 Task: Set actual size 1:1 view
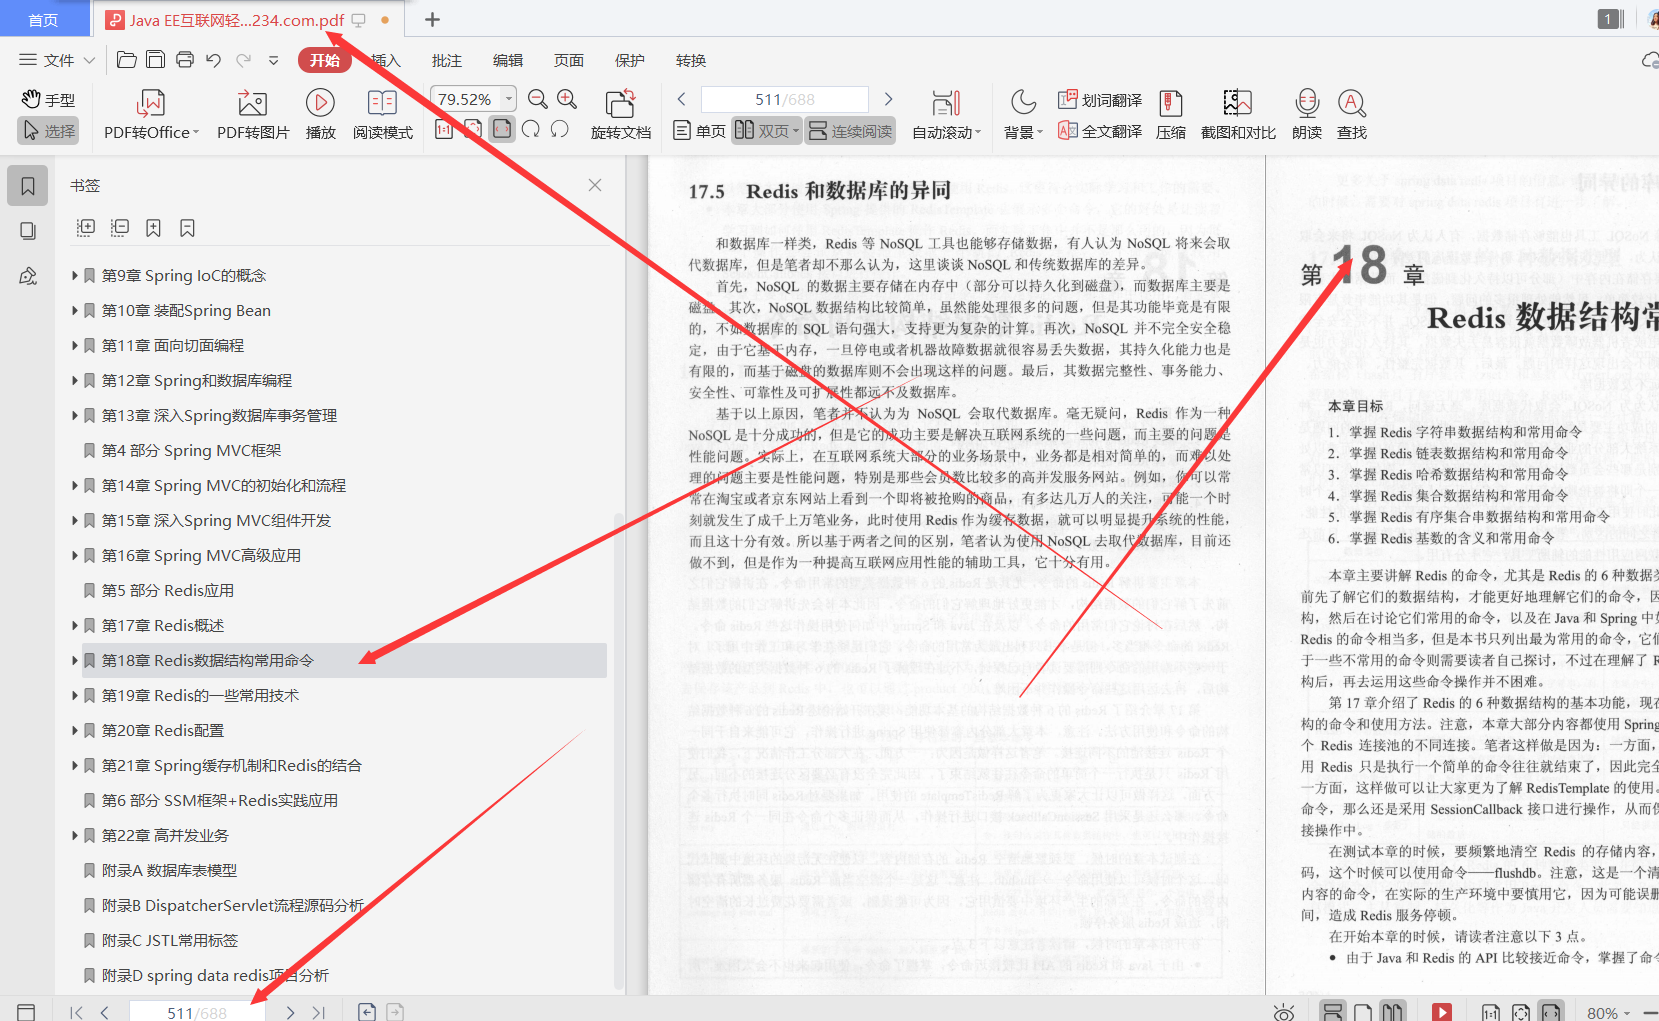click(x=444, y=129)
